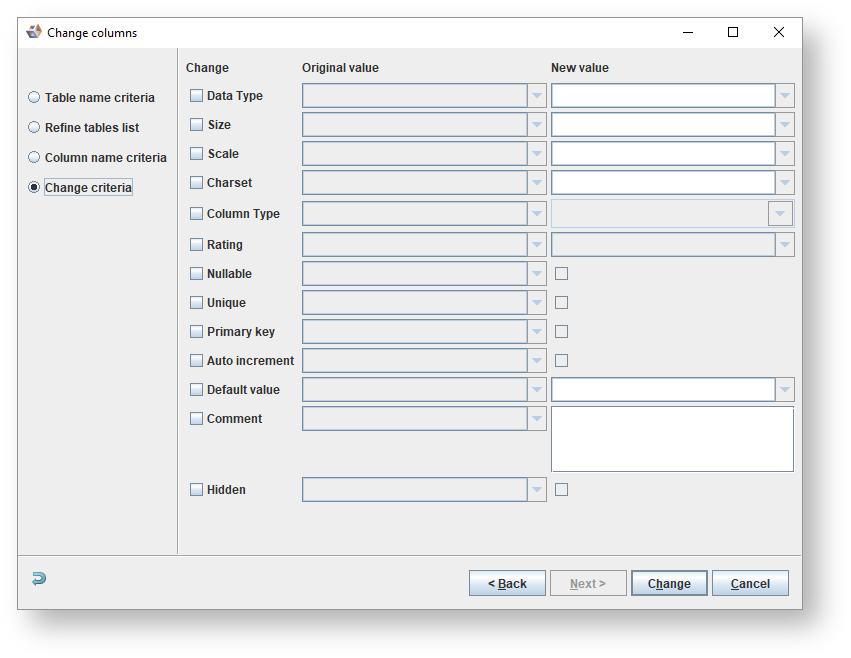851x658 pixels.
Task: Close the Change columns dialog
Action: click(x=779, y=32)
